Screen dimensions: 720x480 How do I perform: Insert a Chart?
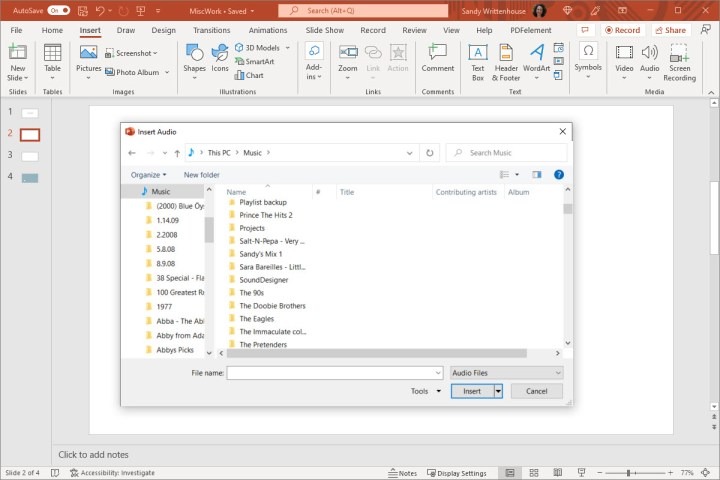click(249, 75)
